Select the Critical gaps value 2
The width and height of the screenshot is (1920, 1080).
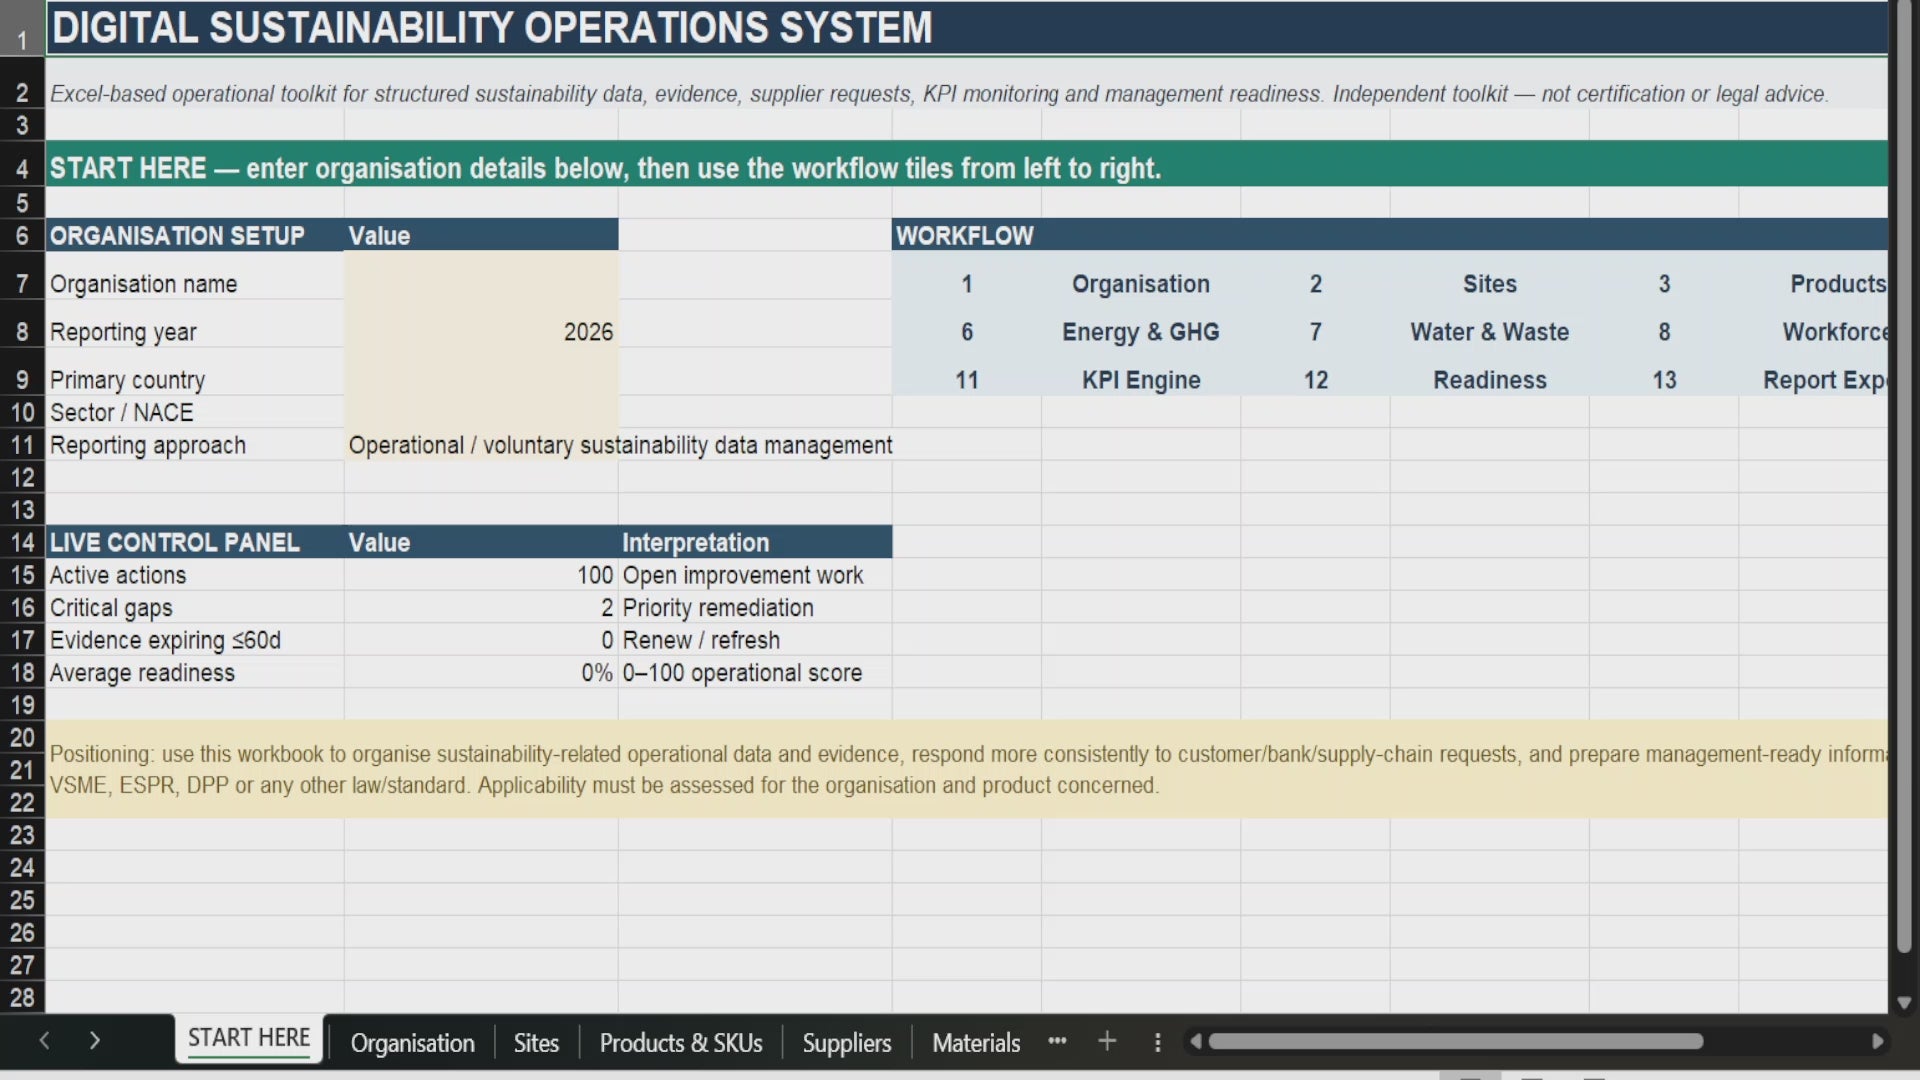(481, 608)
